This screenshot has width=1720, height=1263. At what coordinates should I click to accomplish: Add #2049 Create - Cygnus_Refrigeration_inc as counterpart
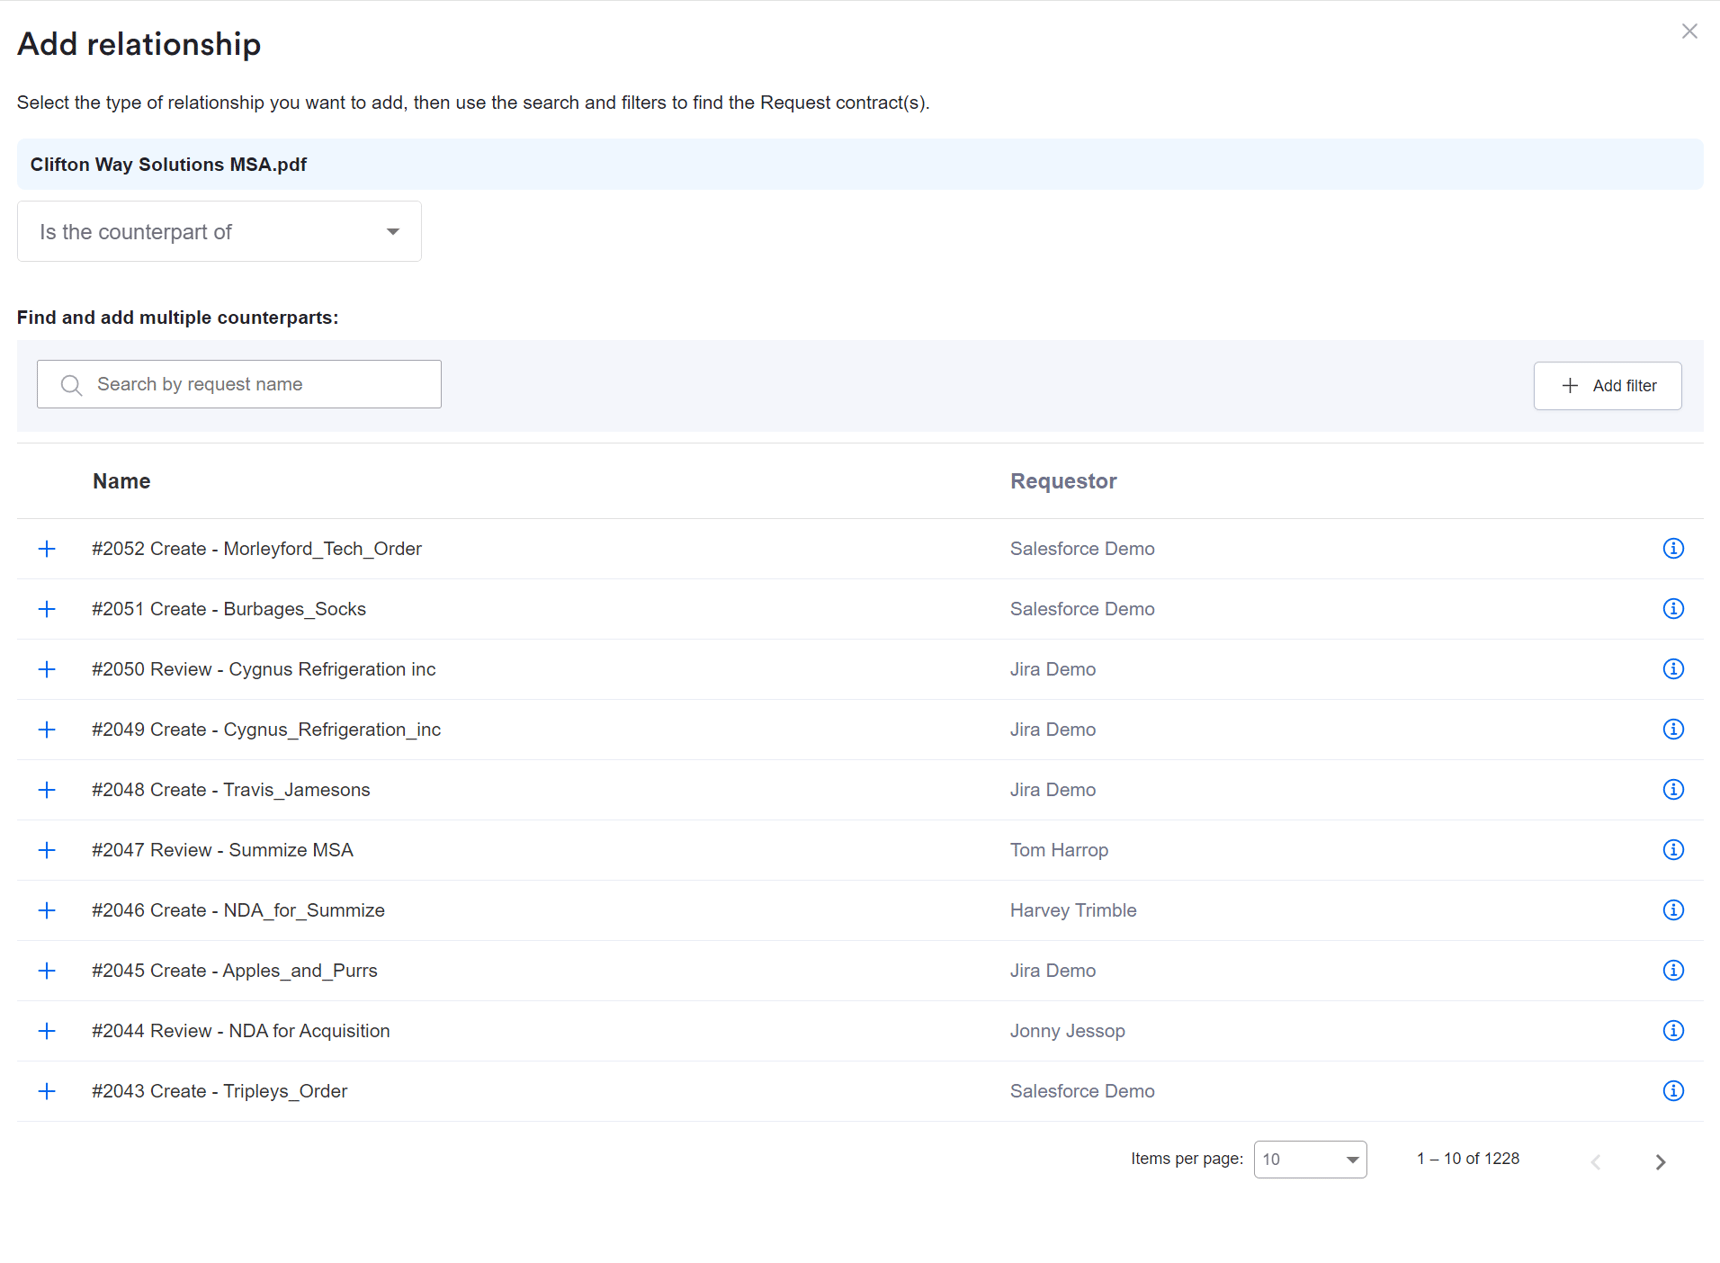[x=47, y=729]
